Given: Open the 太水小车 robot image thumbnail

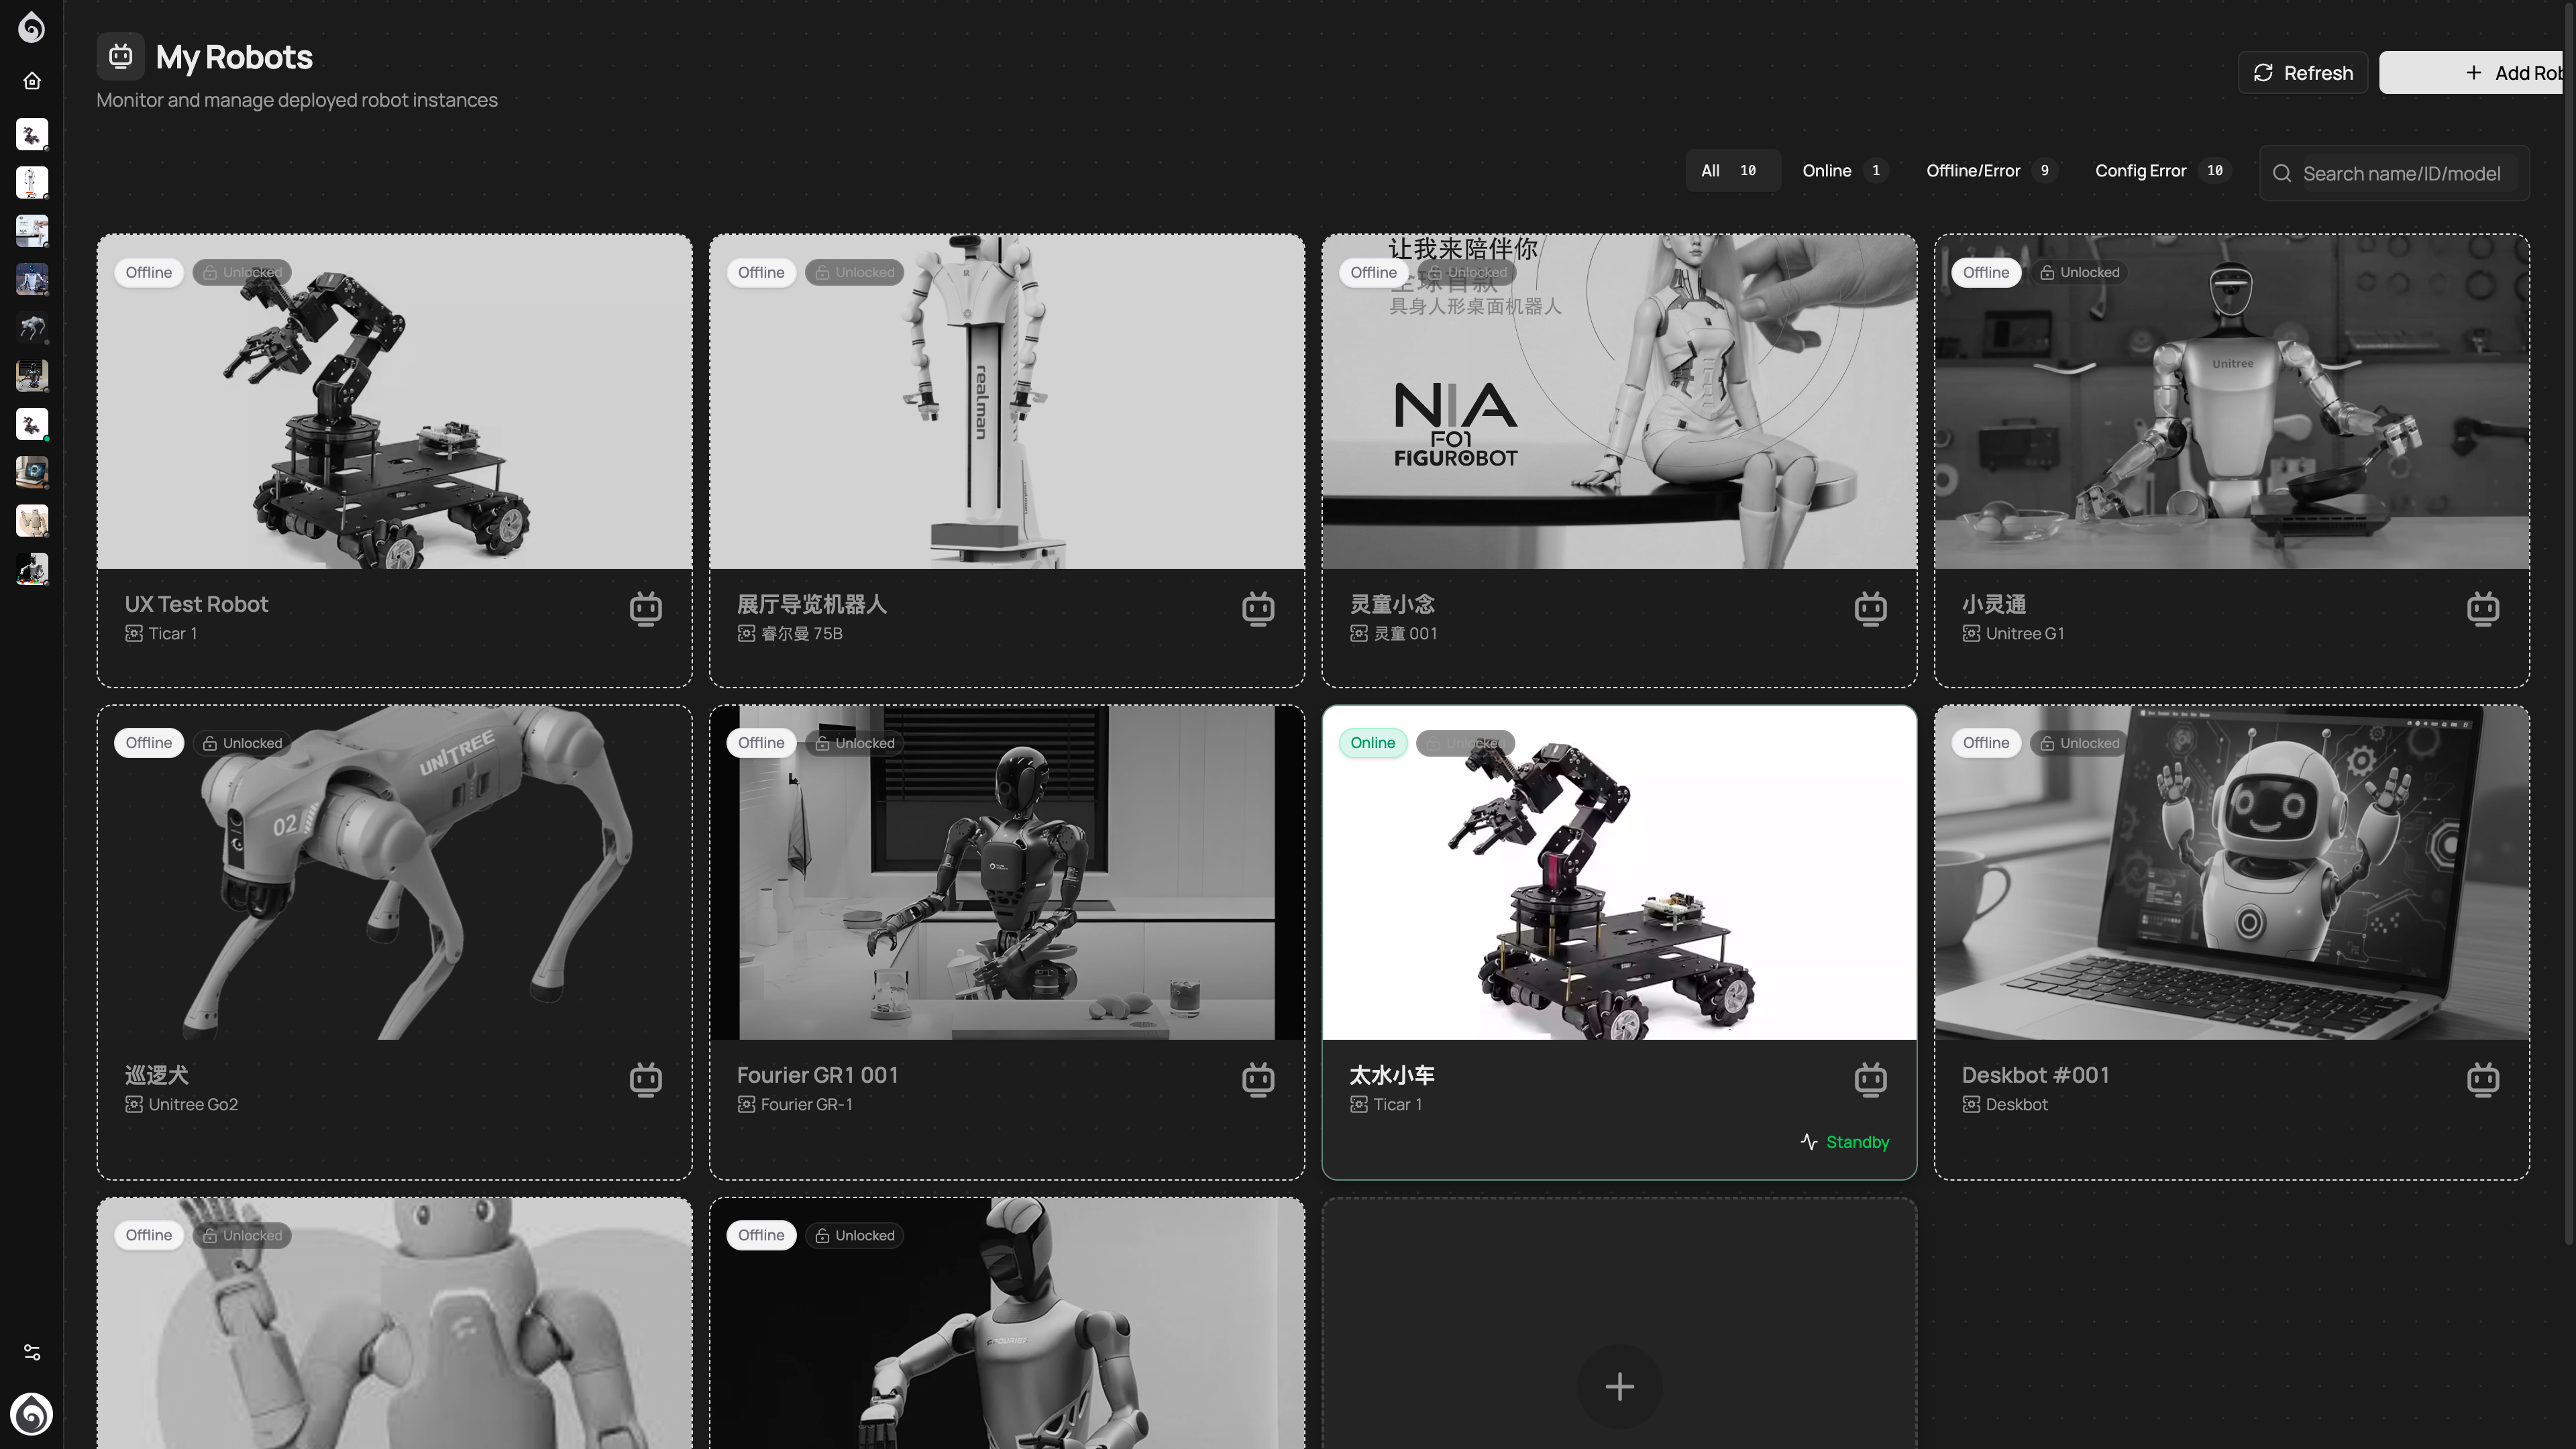Looking at the screenshot, I should pyautogui.click(x=1619, y=872).
